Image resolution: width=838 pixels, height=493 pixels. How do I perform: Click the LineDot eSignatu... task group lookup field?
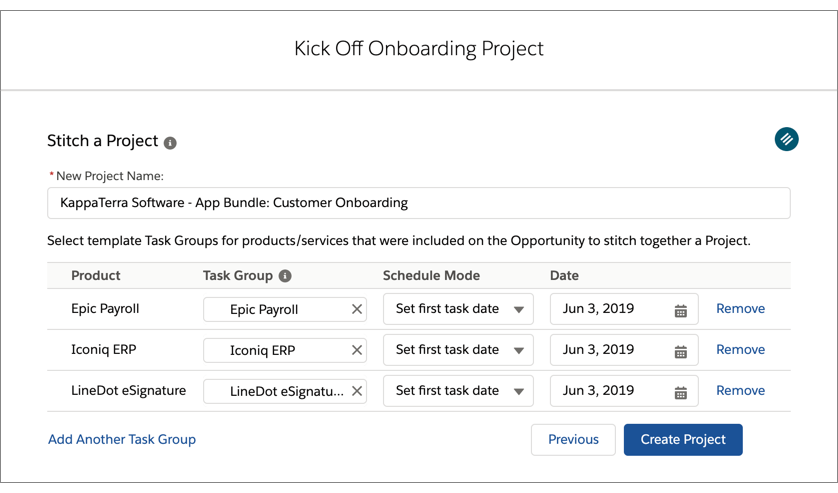(x=285, y=391)
